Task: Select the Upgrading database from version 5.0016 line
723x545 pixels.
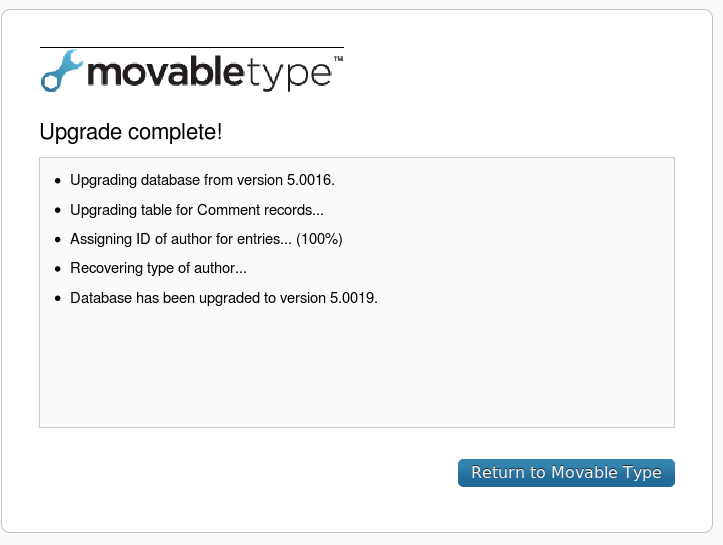Action: coord(202,180)
